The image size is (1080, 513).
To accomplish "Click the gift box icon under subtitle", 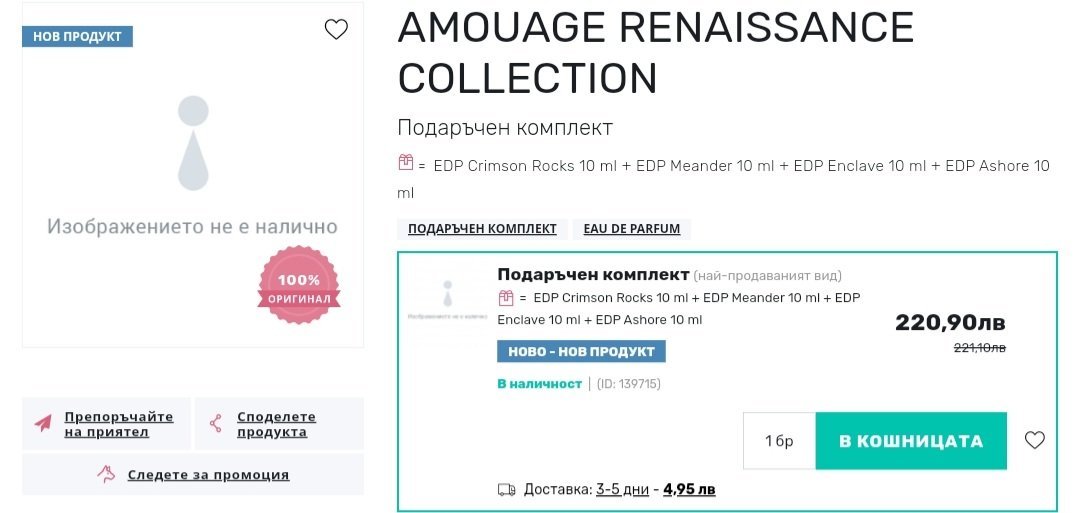I will point(406,162).
